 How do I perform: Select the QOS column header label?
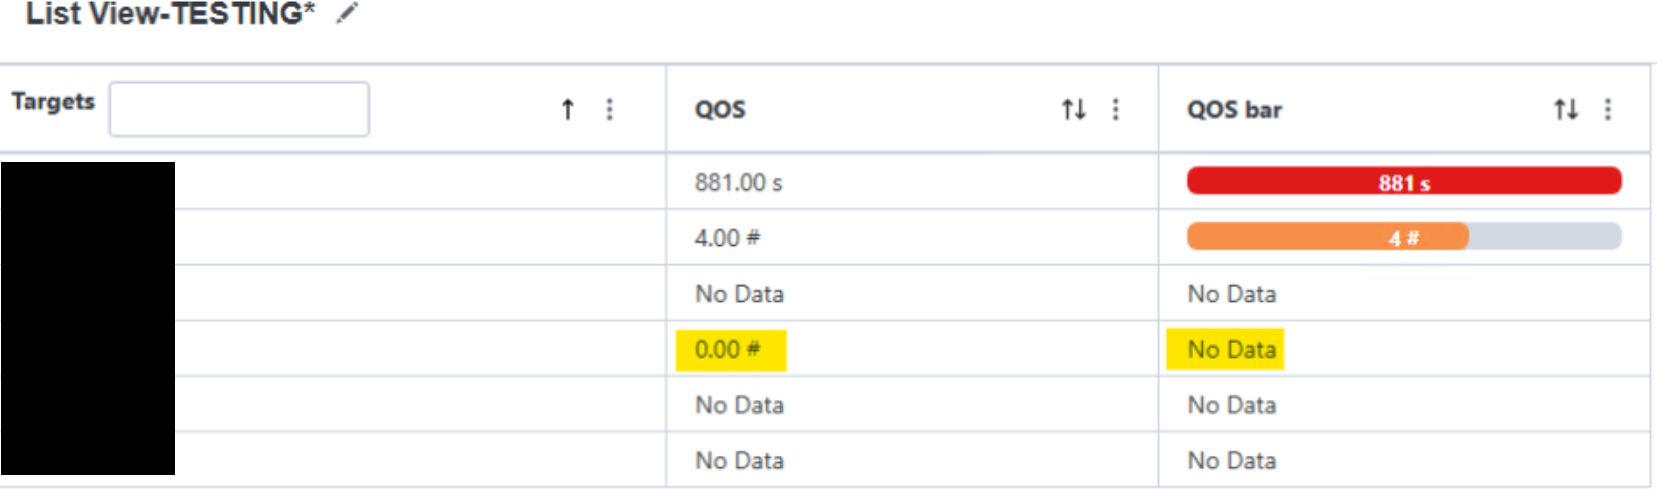pyautogui.click(x=720, y=110)
